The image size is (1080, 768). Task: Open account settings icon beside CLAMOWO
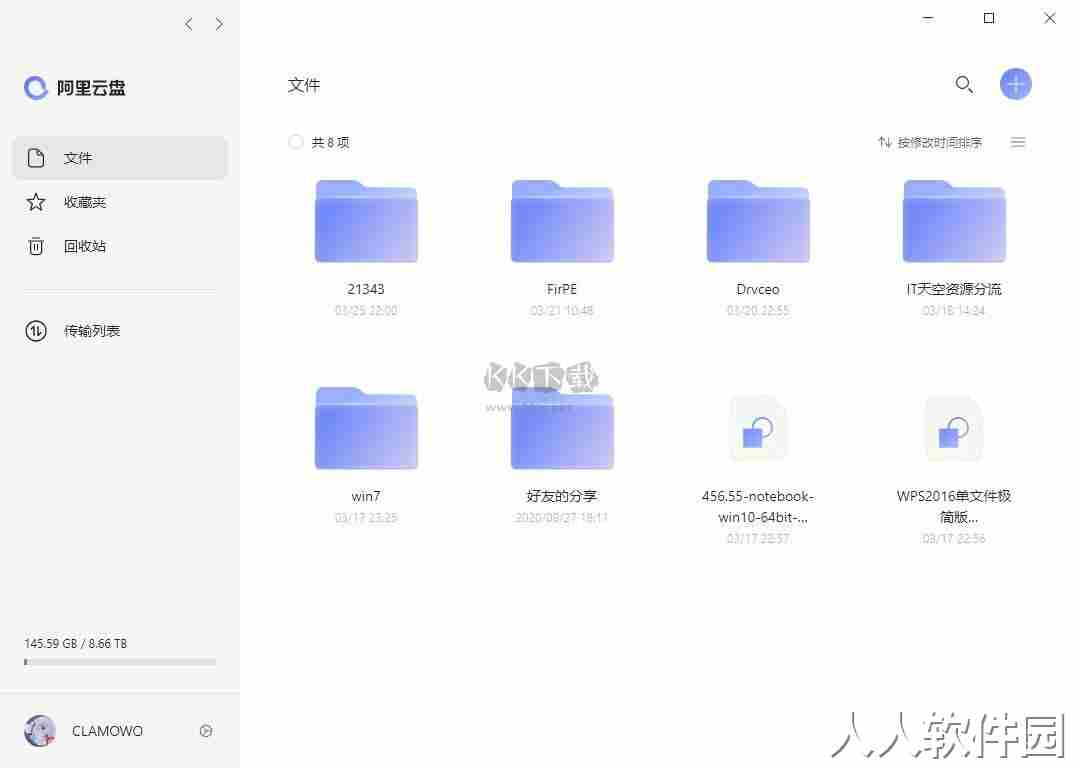click(205, 731)
